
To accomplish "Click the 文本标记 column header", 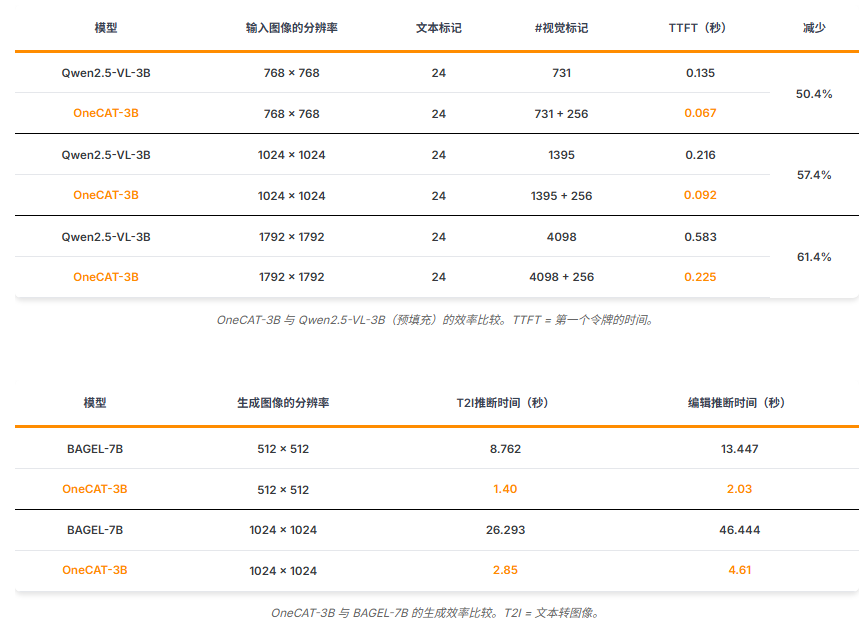I will (438, 28).
